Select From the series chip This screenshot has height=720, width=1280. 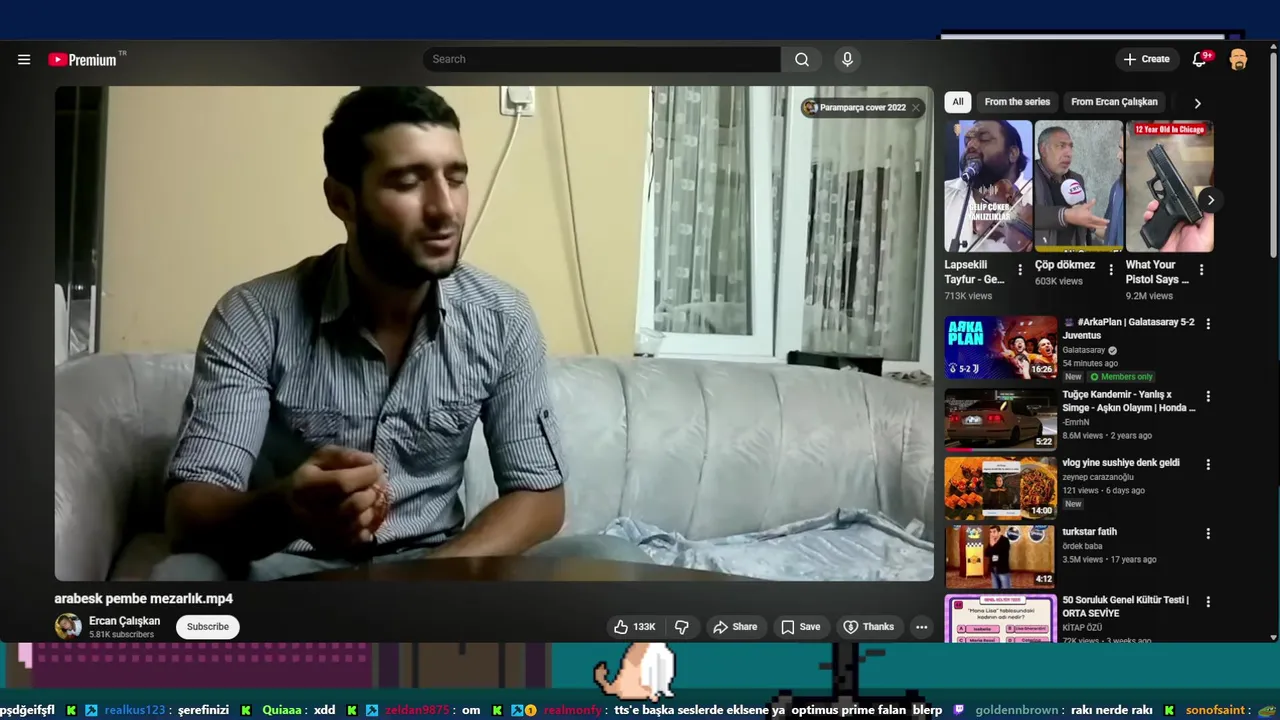[1017, 102]
